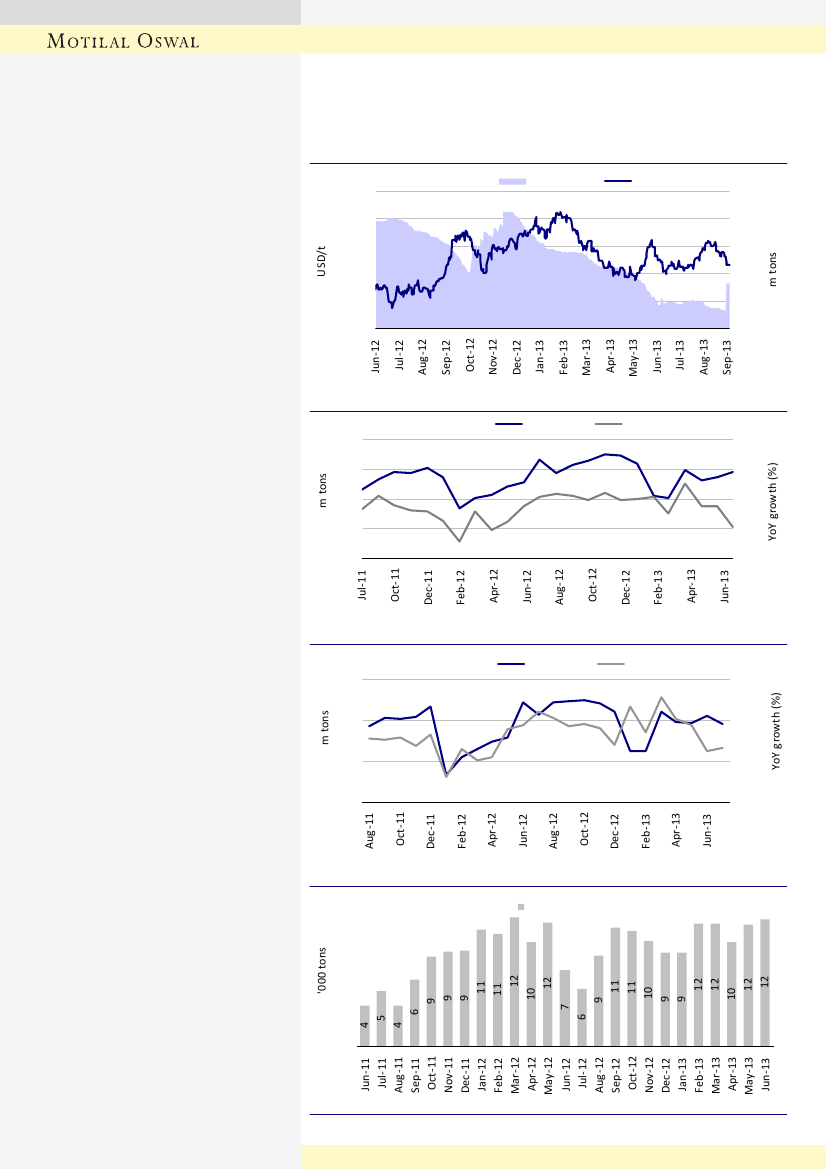Click the m tons label right of top chart
This screenshot has height=1169, width=826.
pyautogui.click(x=773, y=268)
